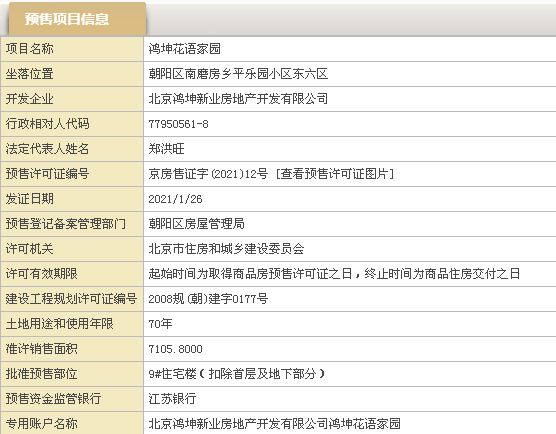Click the 建设工程规划许可证编号 label
The image size is (556, 434).
click(x=71, y=299)
